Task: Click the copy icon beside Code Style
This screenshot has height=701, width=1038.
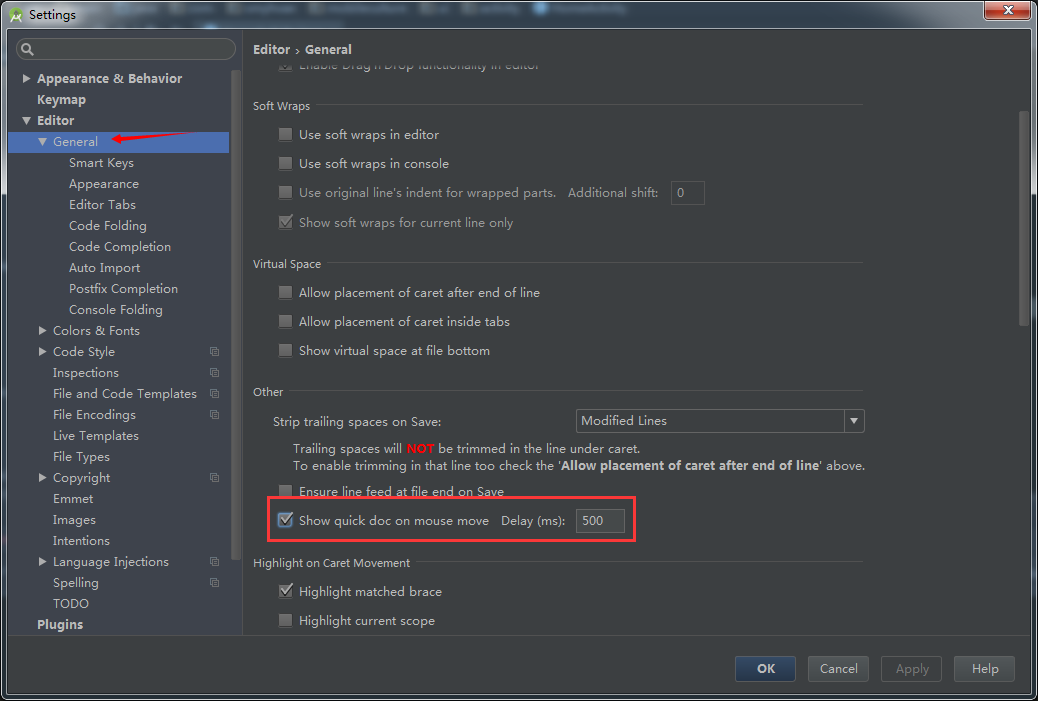Action: tap(214, 351)
